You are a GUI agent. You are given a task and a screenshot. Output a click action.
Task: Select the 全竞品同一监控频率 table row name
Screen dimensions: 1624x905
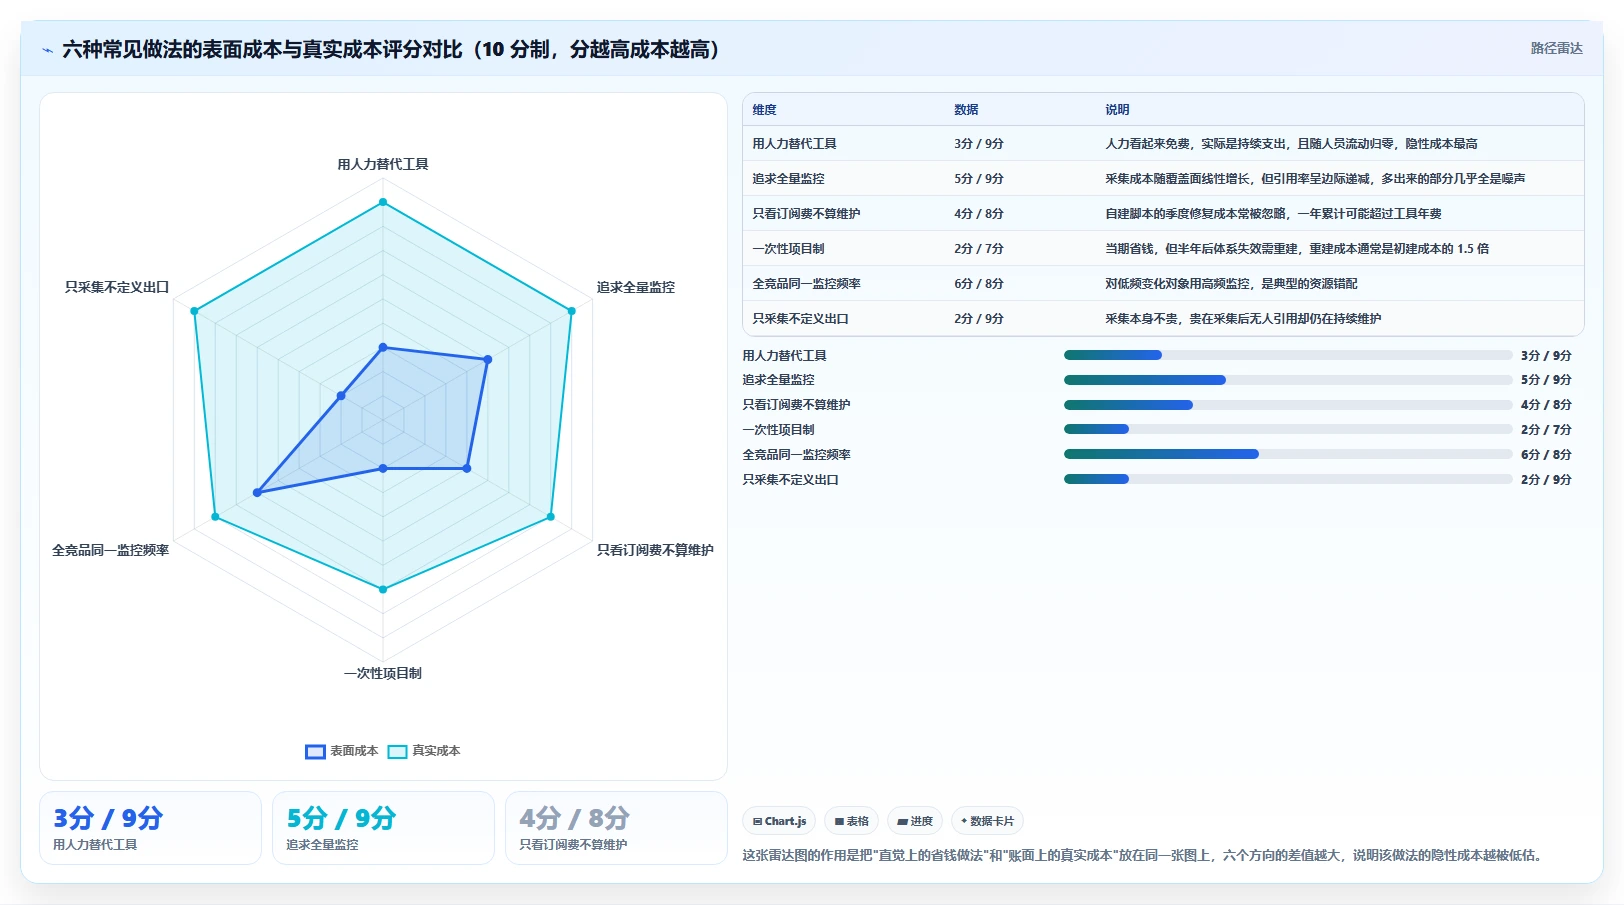point(806,284)
